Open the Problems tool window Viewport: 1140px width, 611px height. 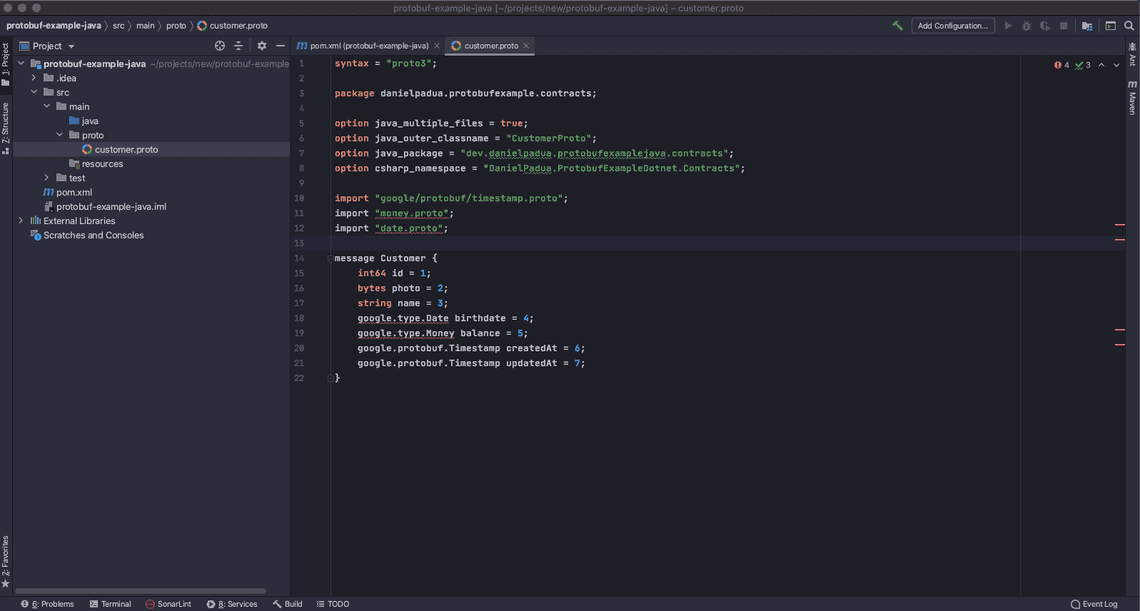pos(48,603)
